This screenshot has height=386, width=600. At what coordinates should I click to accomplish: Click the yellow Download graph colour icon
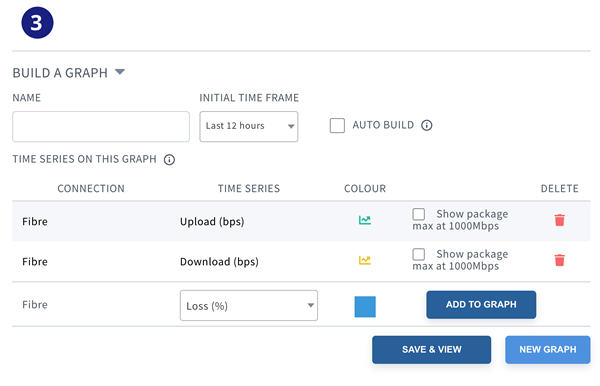(365, 261)
